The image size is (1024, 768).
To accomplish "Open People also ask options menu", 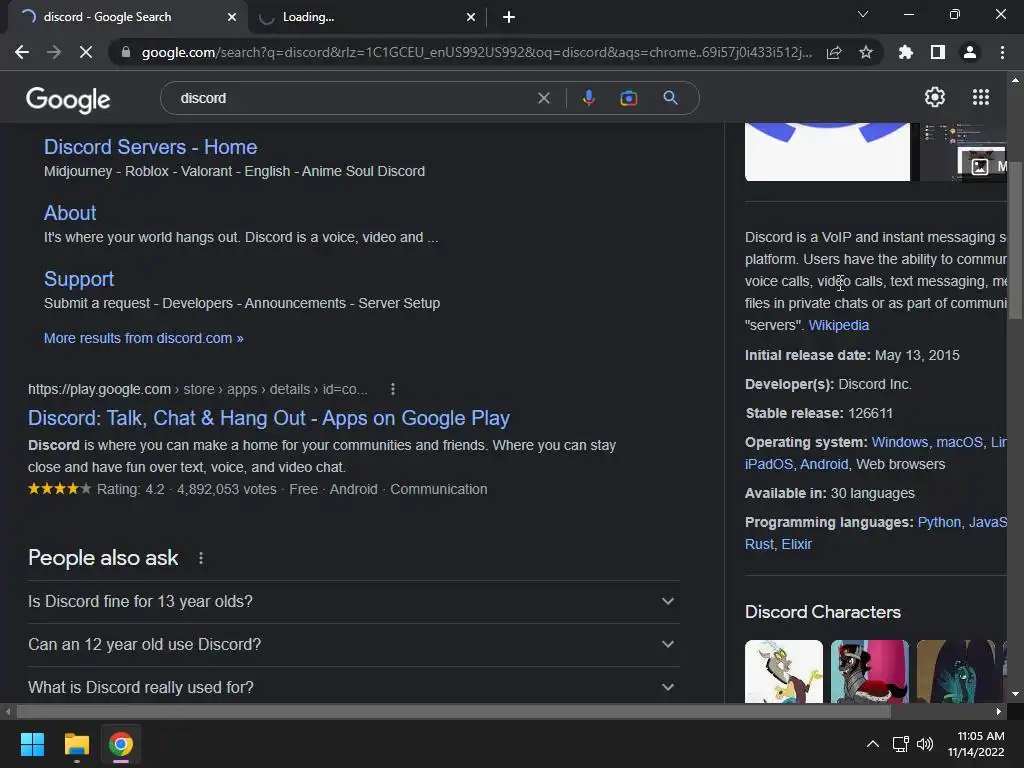I will pos(200,558).
